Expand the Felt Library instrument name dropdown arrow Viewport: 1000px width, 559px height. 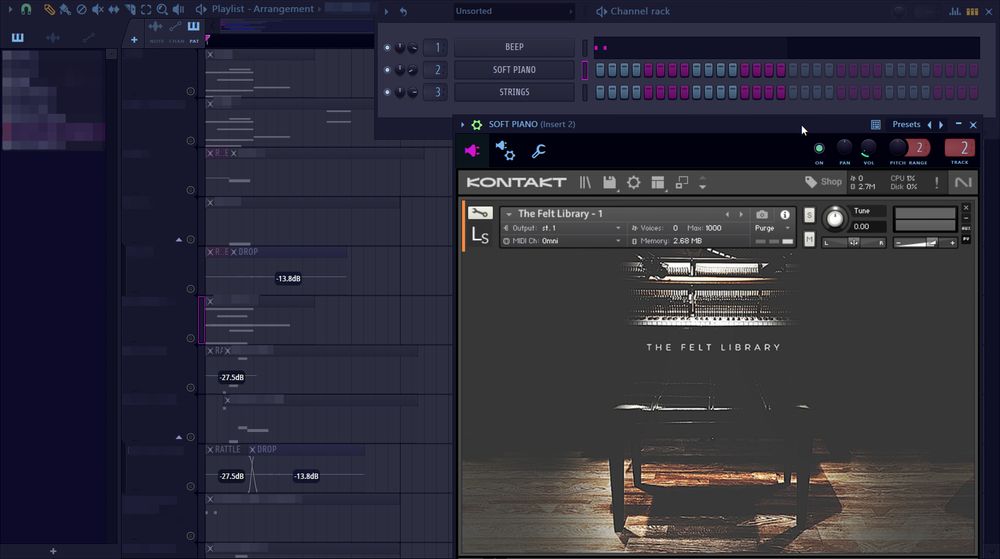pyautogui.click(x=509, y=214)
